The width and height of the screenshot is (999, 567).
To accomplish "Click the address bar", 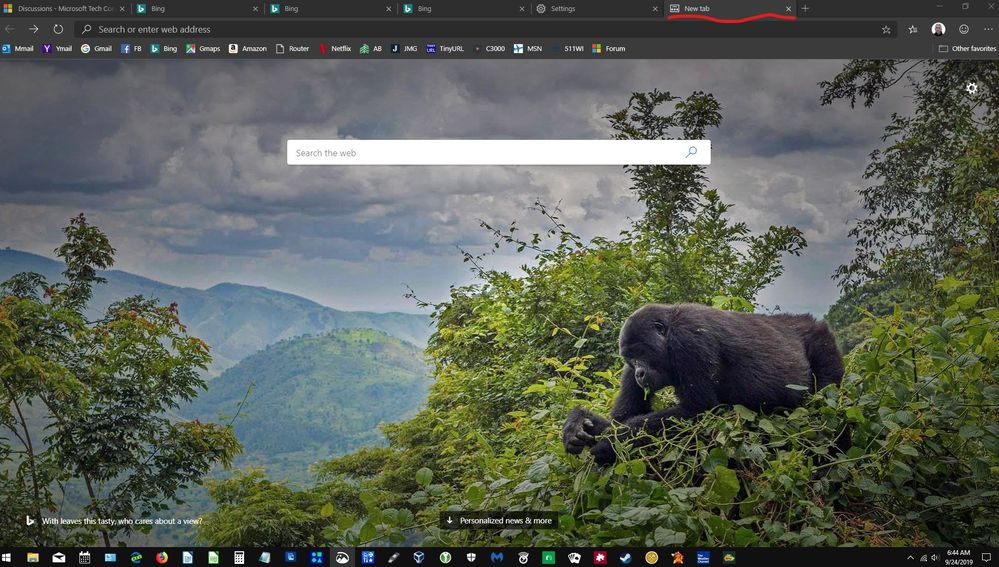I will pos(484,29).
